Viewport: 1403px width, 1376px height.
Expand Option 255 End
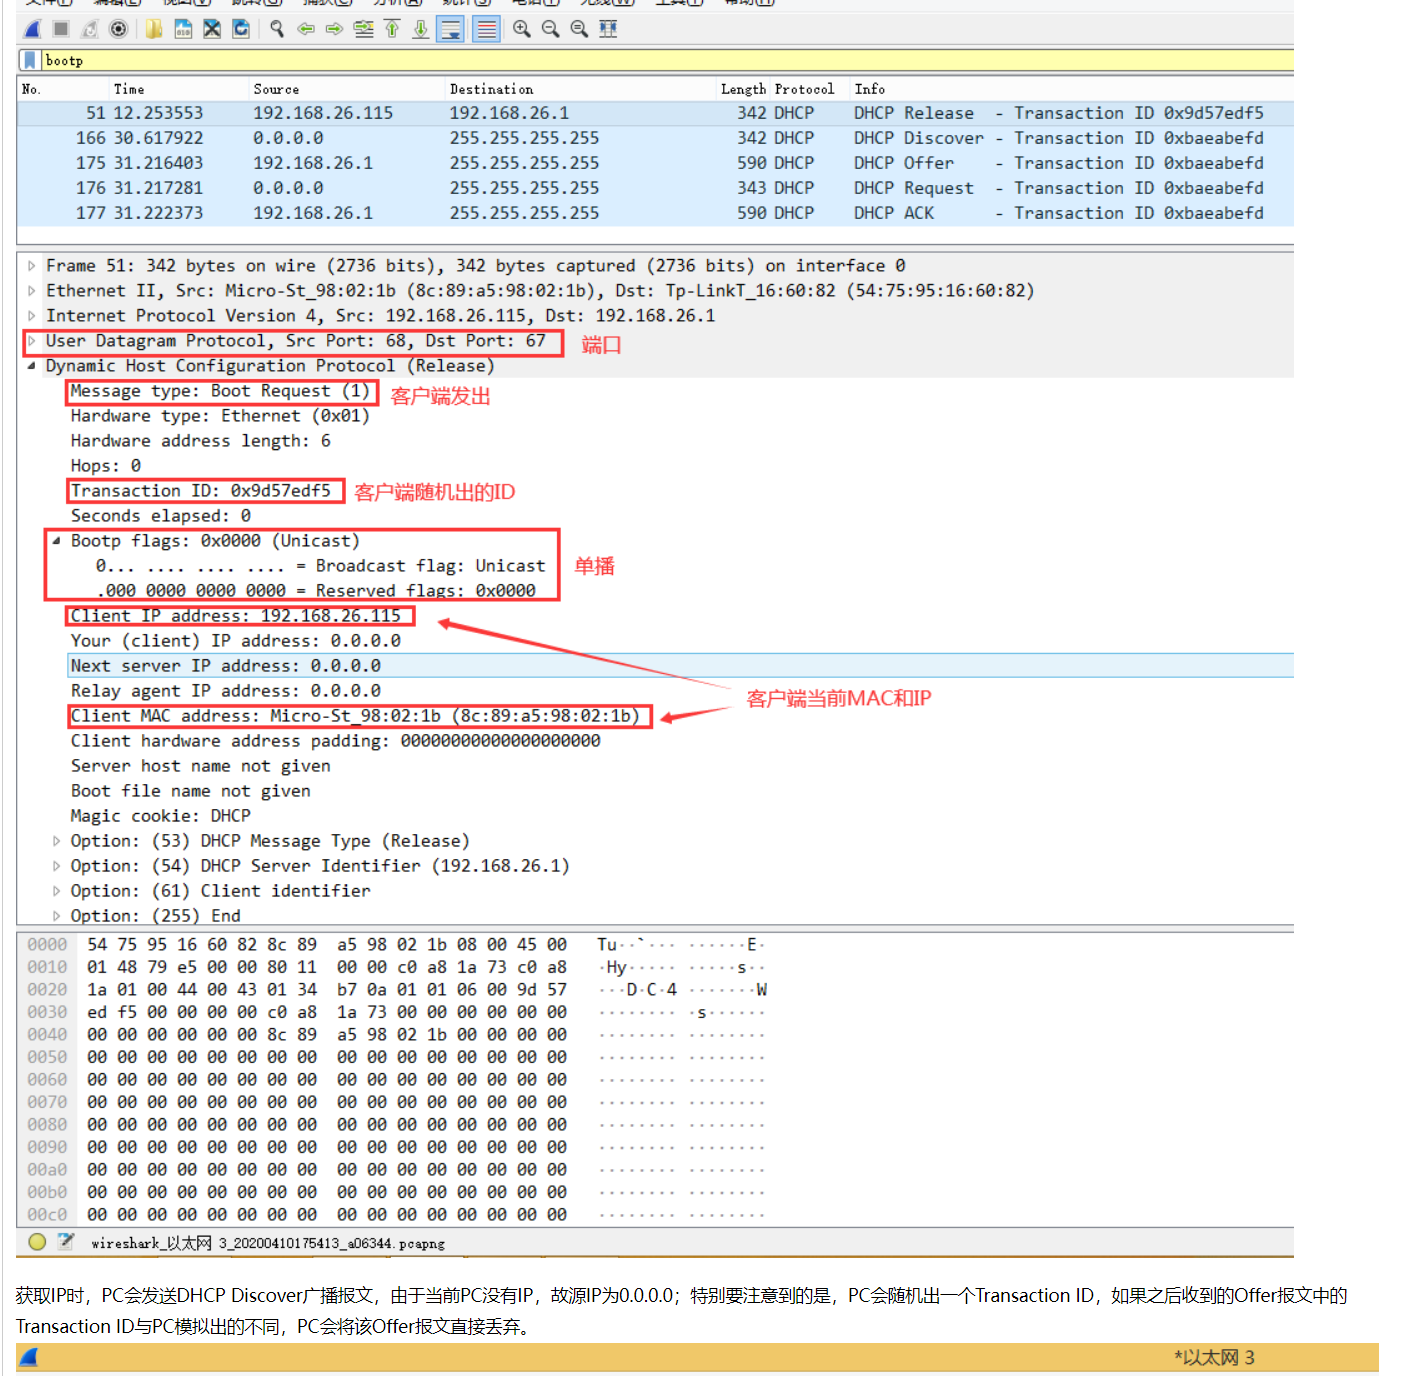click(57, 916)
